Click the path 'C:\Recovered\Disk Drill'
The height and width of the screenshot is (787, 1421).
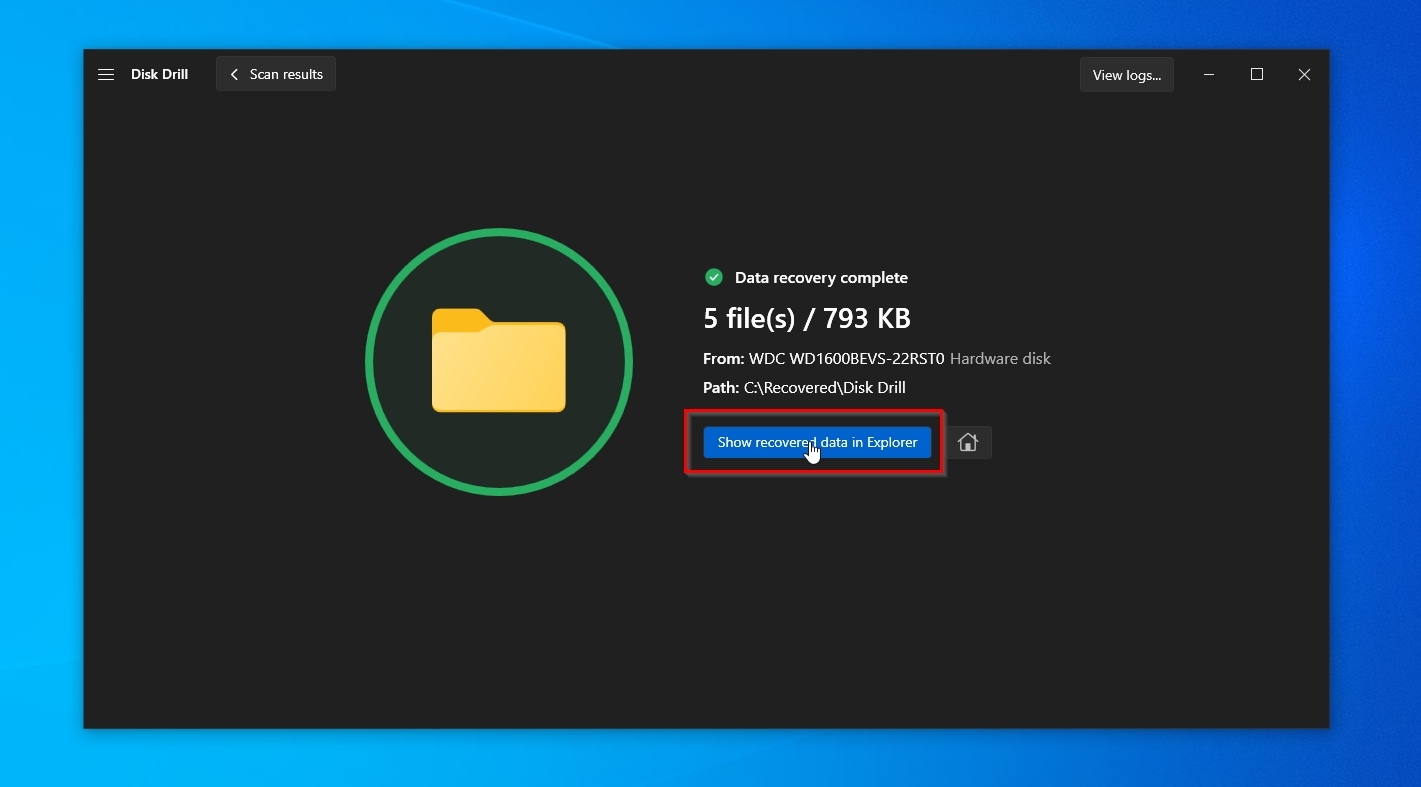[825, 388]
